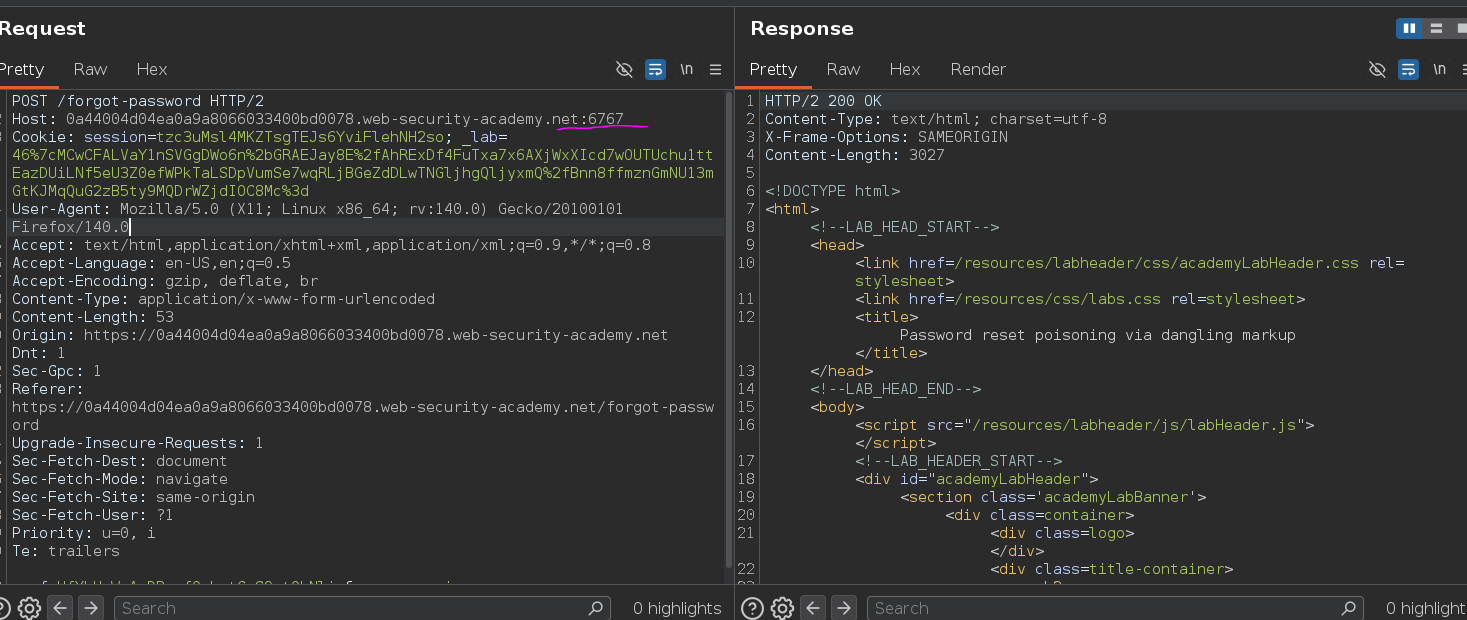Click the 'POST /forgot-password HTTP/2' request line

click(138, 101)
